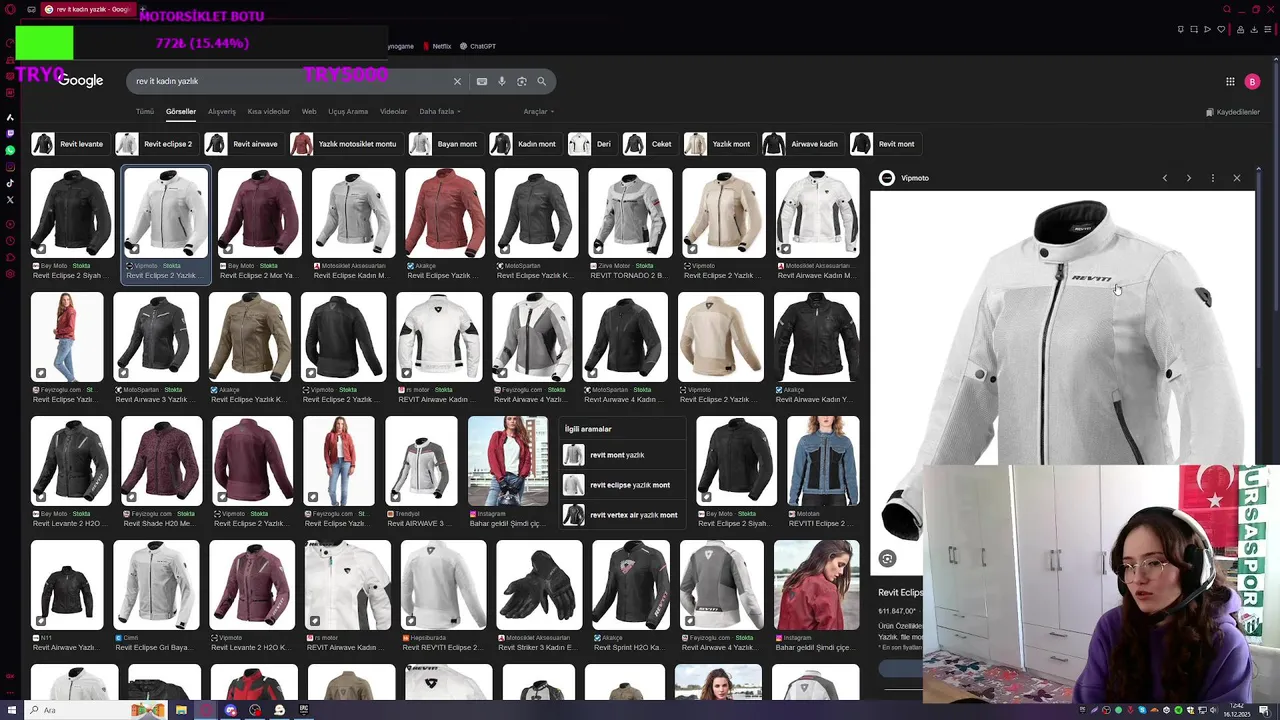Open Opera easy setup menu icon

tap(1267, 29)
